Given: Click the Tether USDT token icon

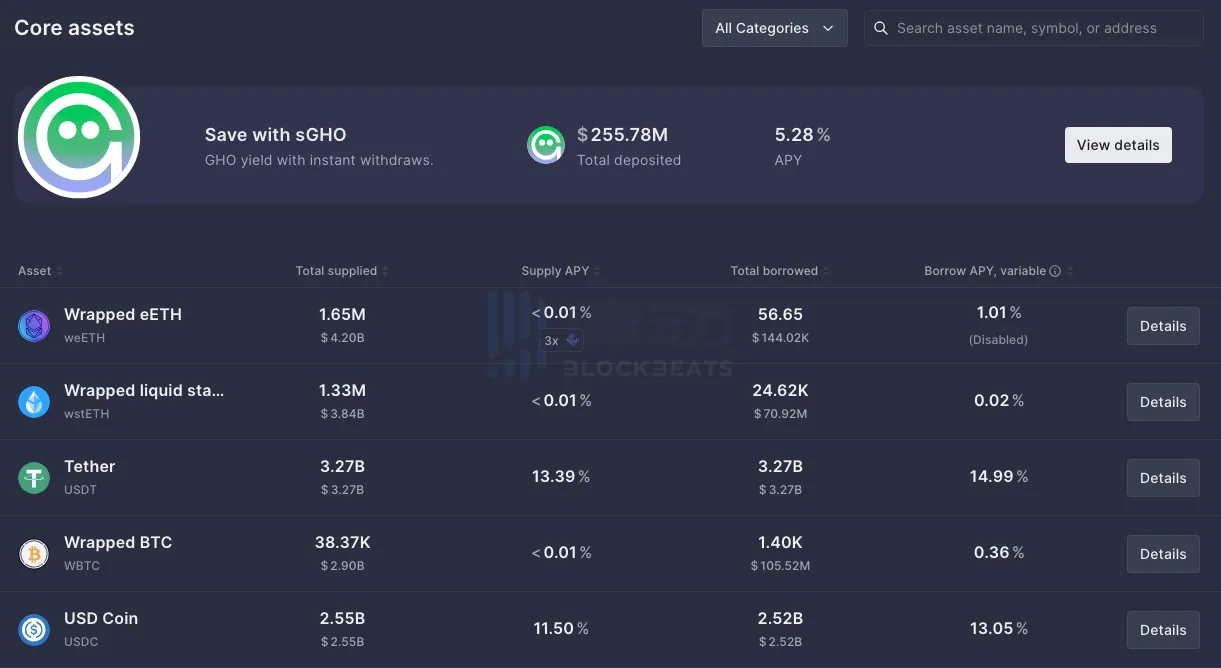Looking at the screenshot, I should point(34,478).
